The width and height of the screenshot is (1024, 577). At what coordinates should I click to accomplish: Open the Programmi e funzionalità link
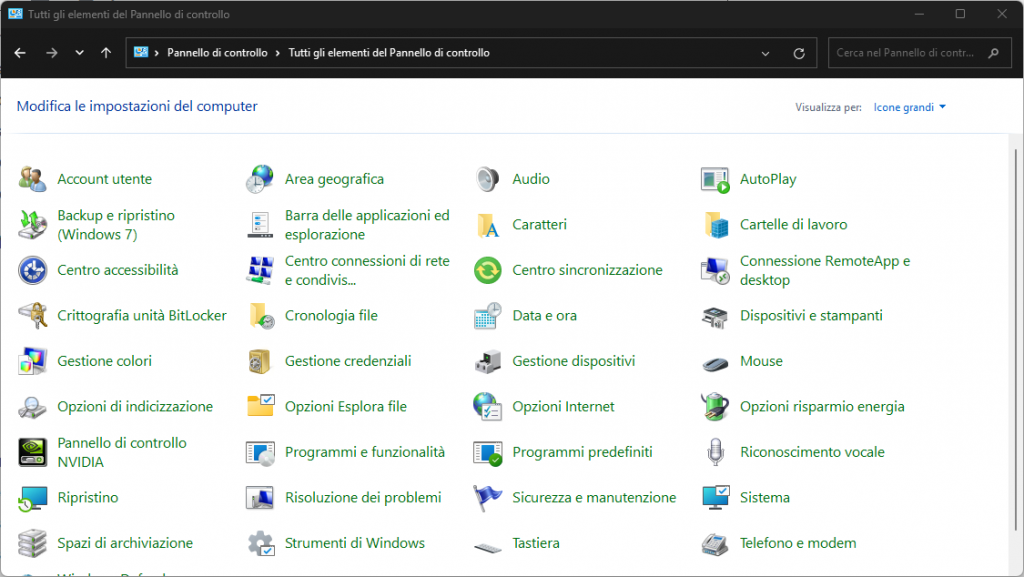[364, 453]
